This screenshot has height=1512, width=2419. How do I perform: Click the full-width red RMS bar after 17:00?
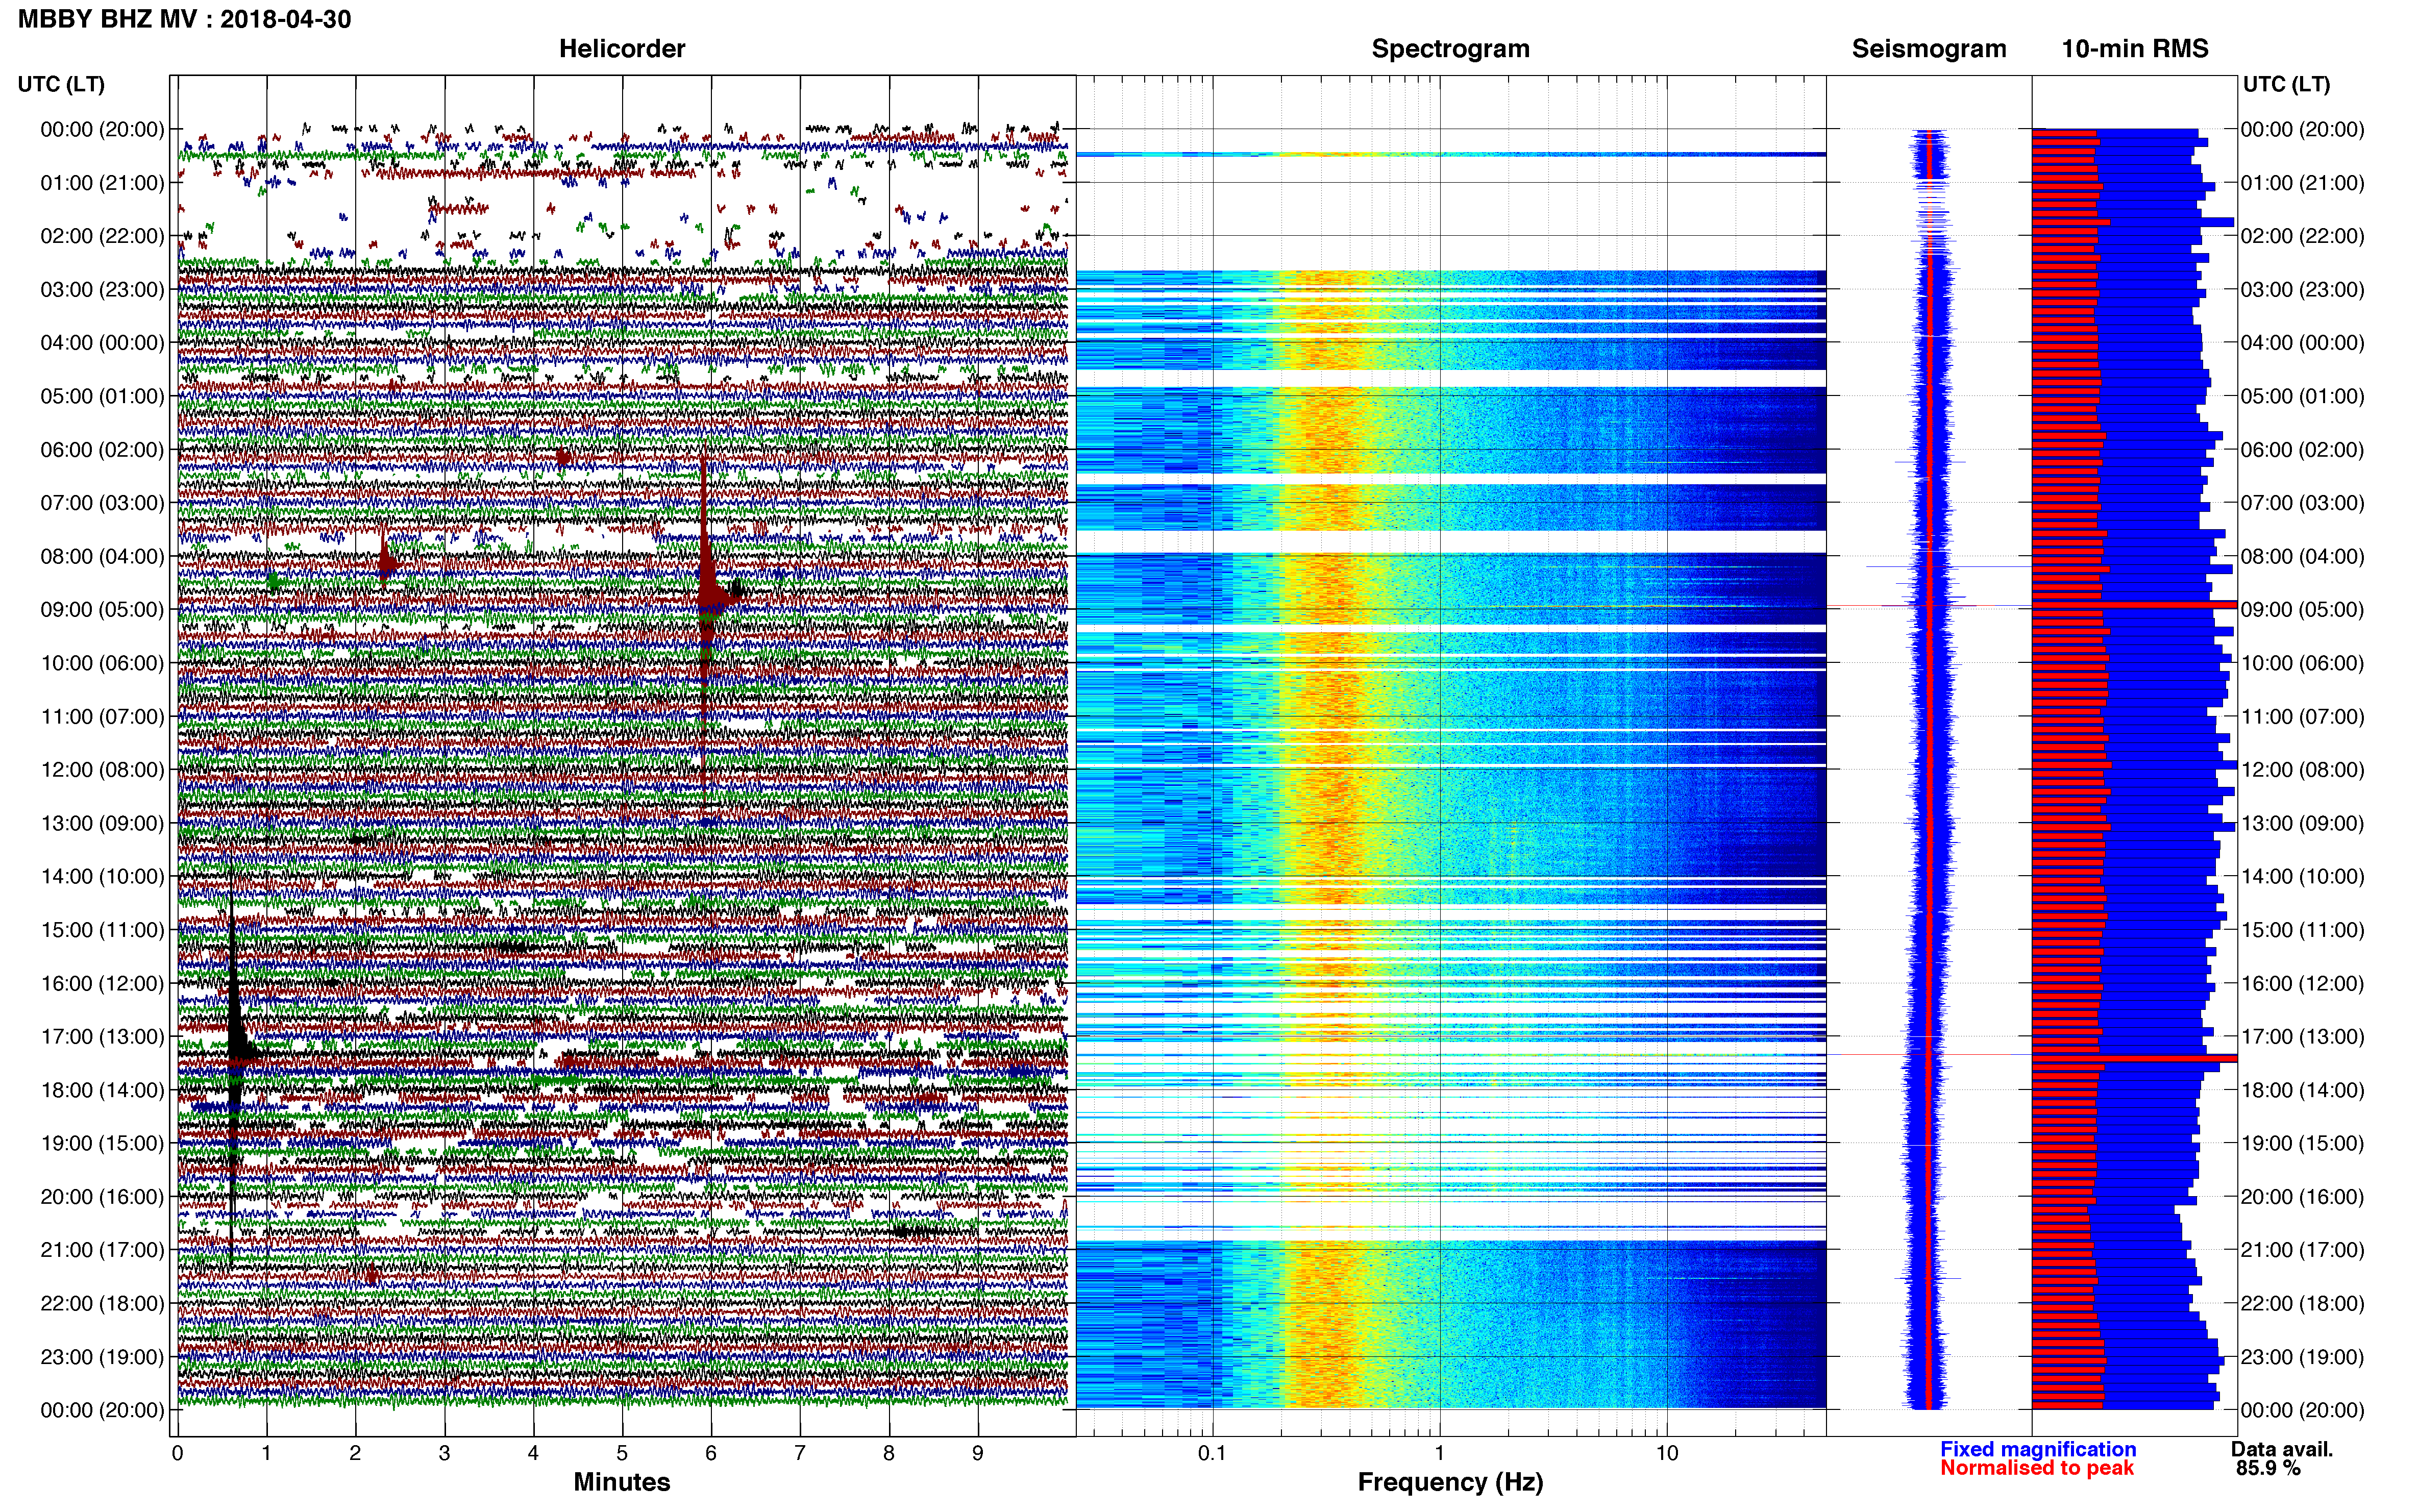[x=2134, y=1058]
